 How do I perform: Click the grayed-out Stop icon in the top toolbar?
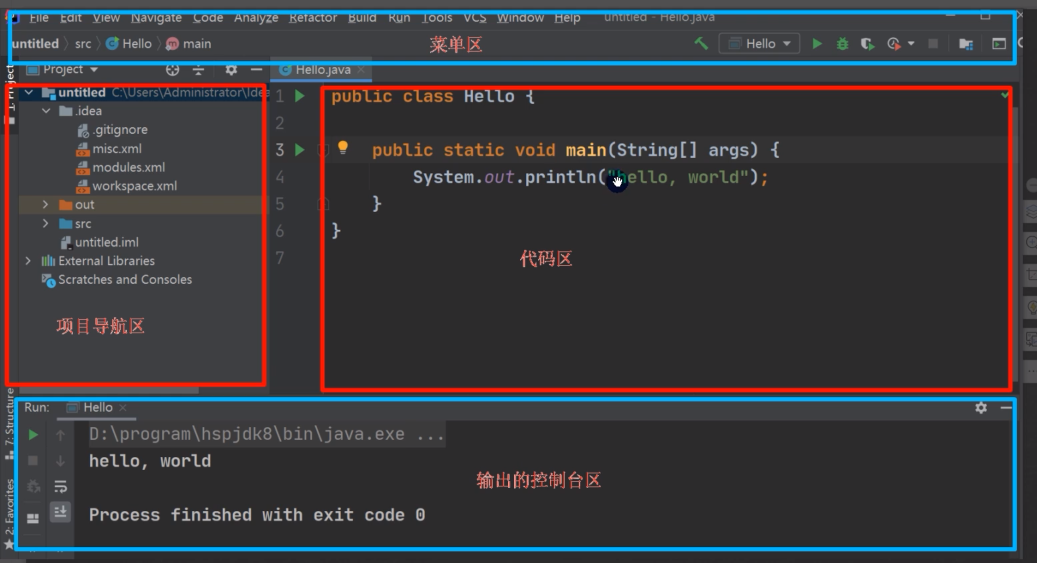[933, 44]
